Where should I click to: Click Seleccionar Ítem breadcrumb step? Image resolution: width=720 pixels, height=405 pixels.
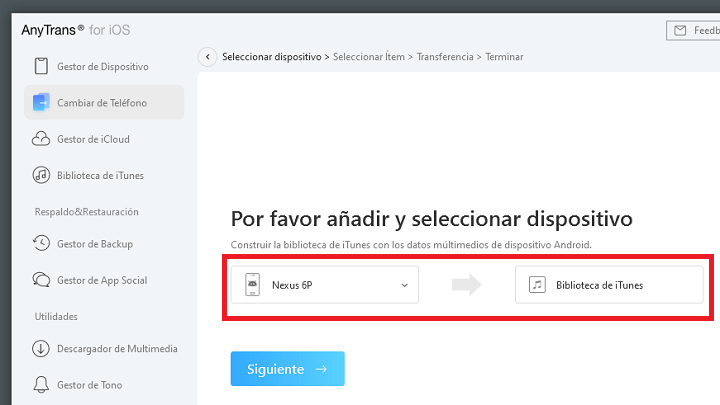point(369,57)
